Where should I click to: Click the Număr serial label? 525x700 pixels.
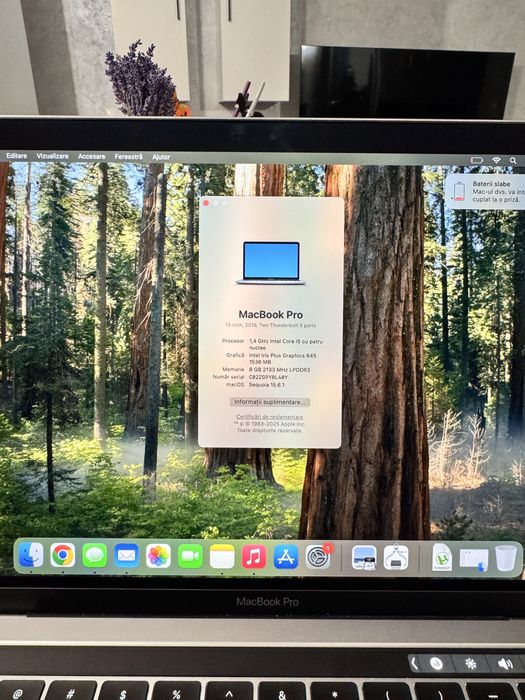coord(229,377)
